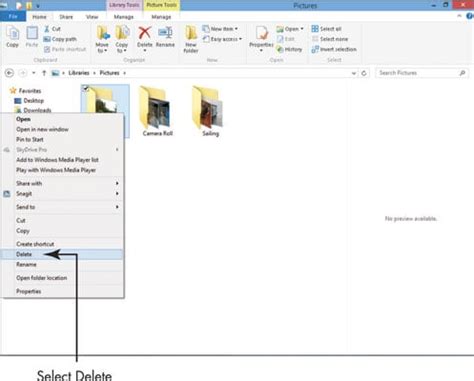Open the Library Tools Manage tab
This screenshot has width=474, height=381.
tap(124, 17)
